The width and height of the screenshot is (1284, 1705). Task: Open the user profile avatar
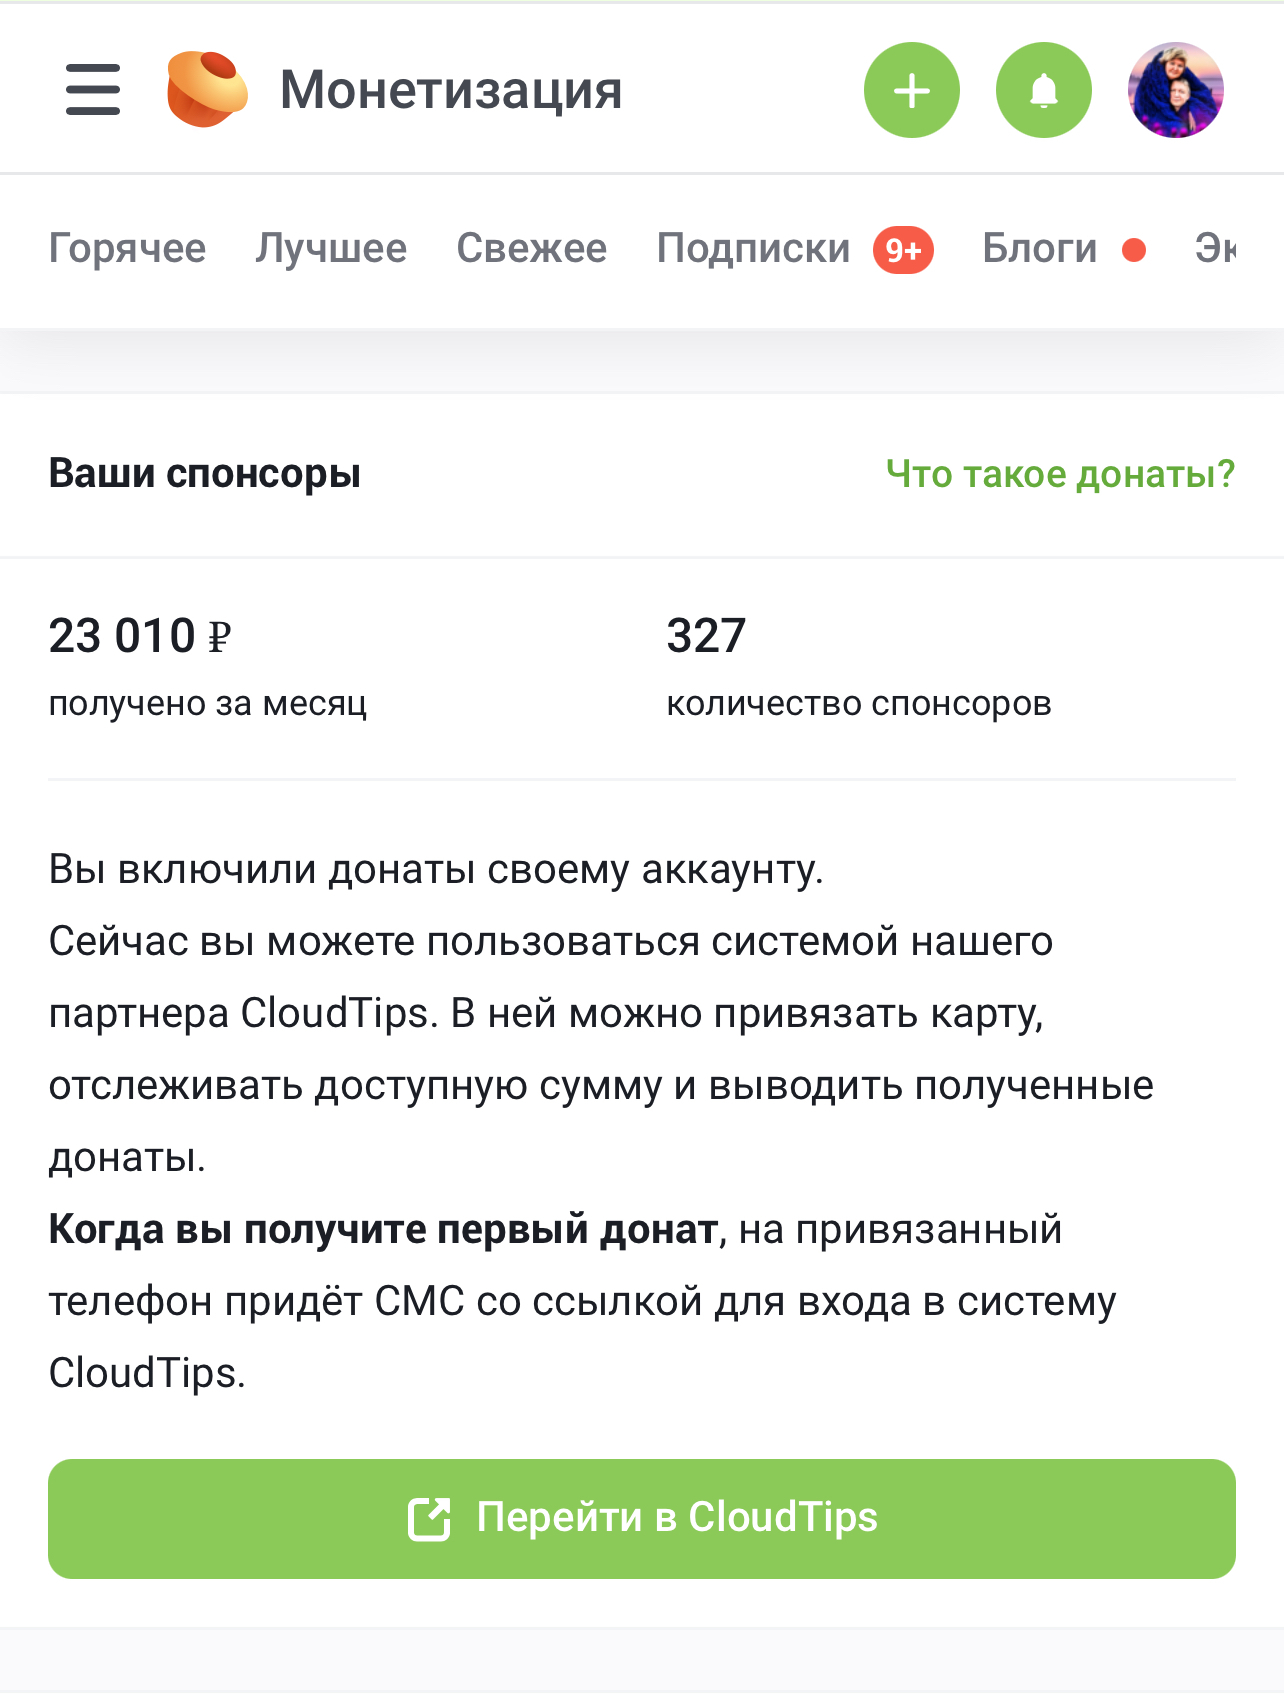pyautogui.click(x=1175, y=90)
